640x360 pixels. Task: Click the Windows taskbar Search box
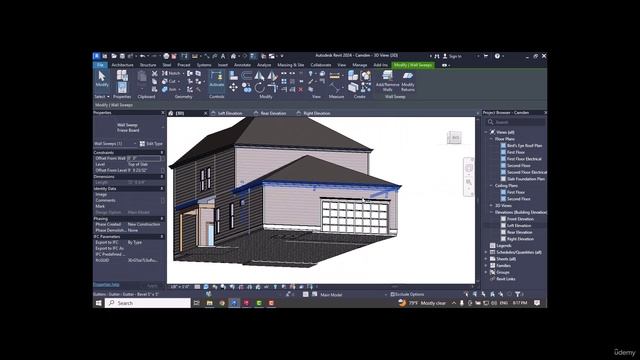click(148, 303)
